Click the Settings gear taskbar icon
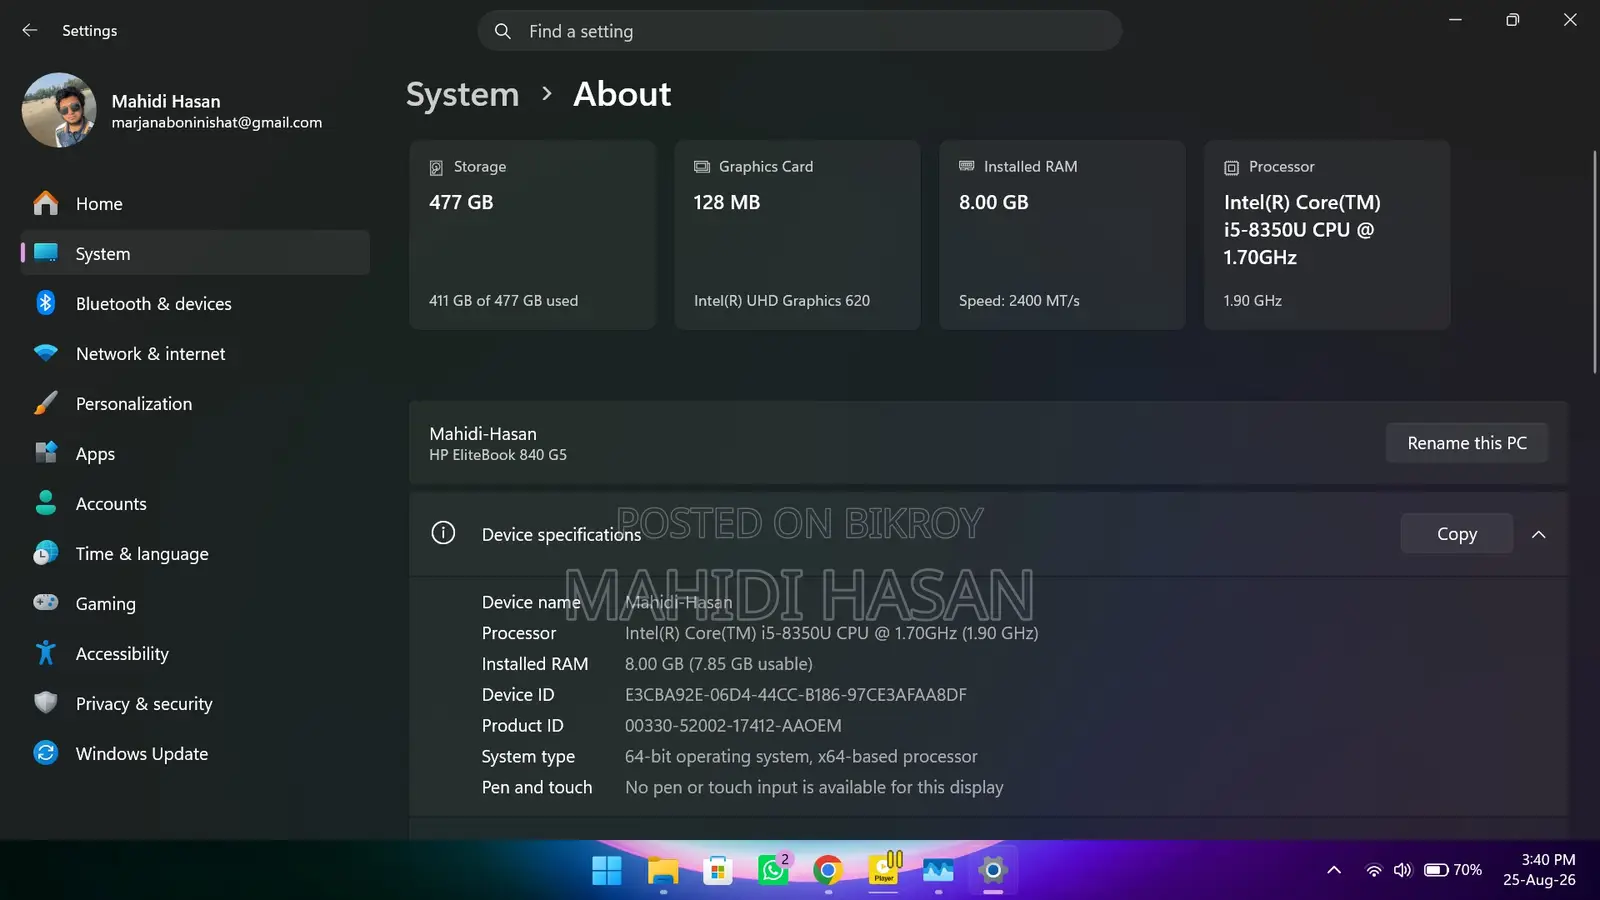Viewport: 1600px width, 900px height. 993,871
